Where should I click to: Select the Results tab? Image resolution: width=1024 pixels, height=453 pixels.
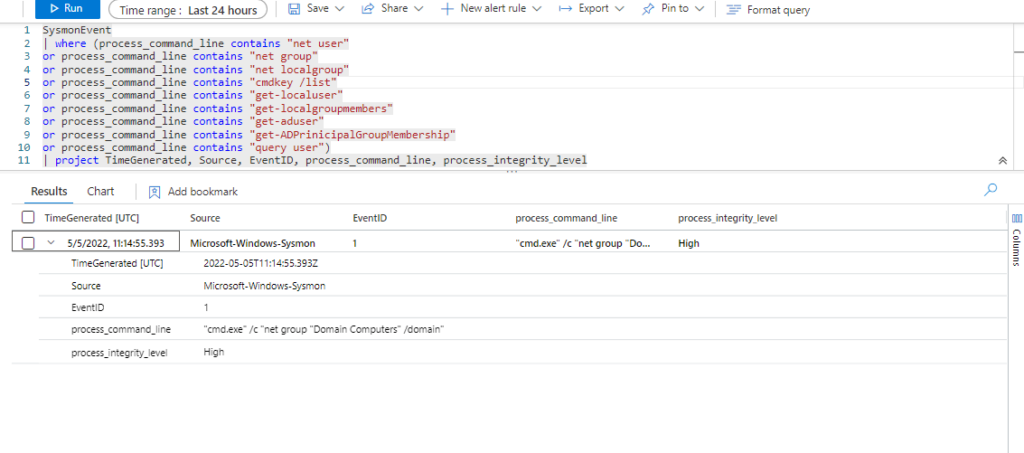(x=49, y=191)
